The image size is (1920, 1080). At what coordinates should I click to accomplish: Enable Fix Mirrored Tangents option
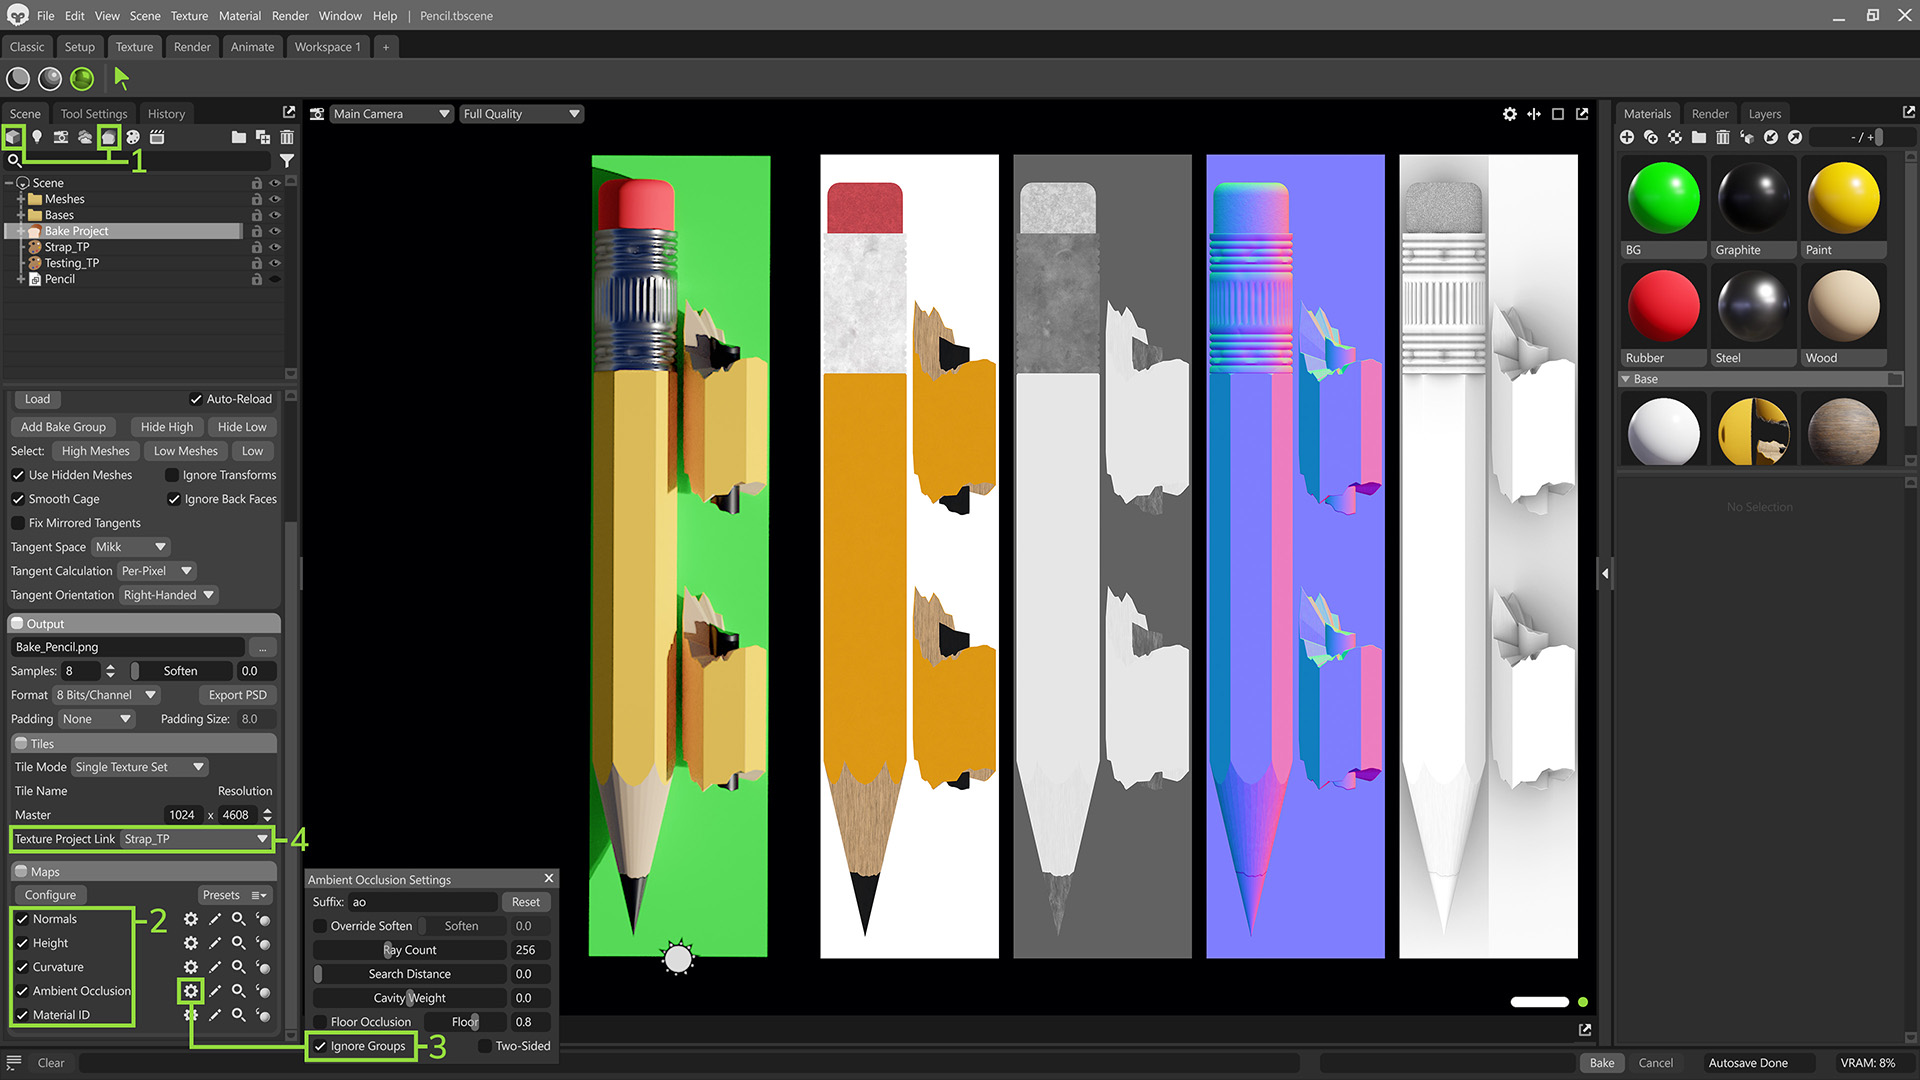click(18, 523)
